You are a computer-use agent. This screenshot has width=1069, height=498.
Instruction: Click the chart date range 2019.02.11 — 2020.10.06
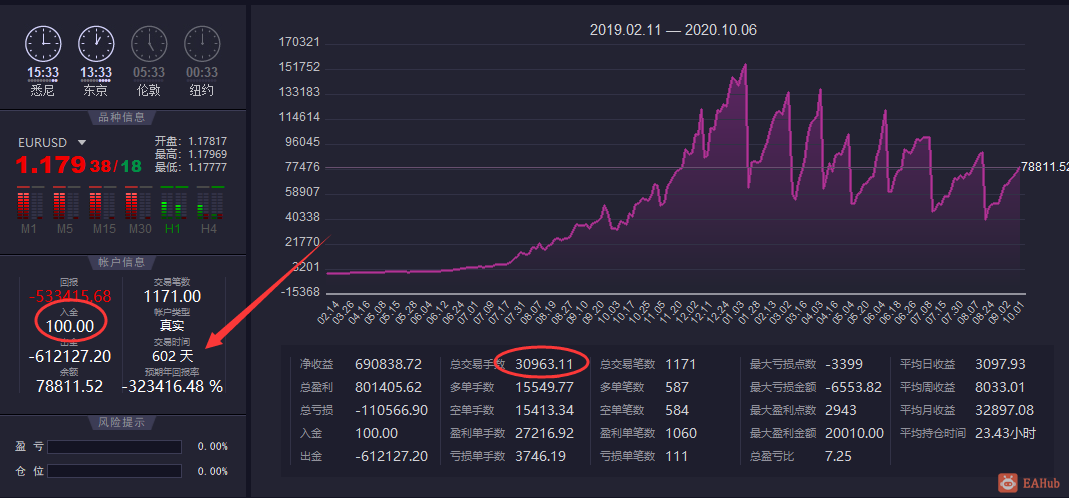click(673, 30)
